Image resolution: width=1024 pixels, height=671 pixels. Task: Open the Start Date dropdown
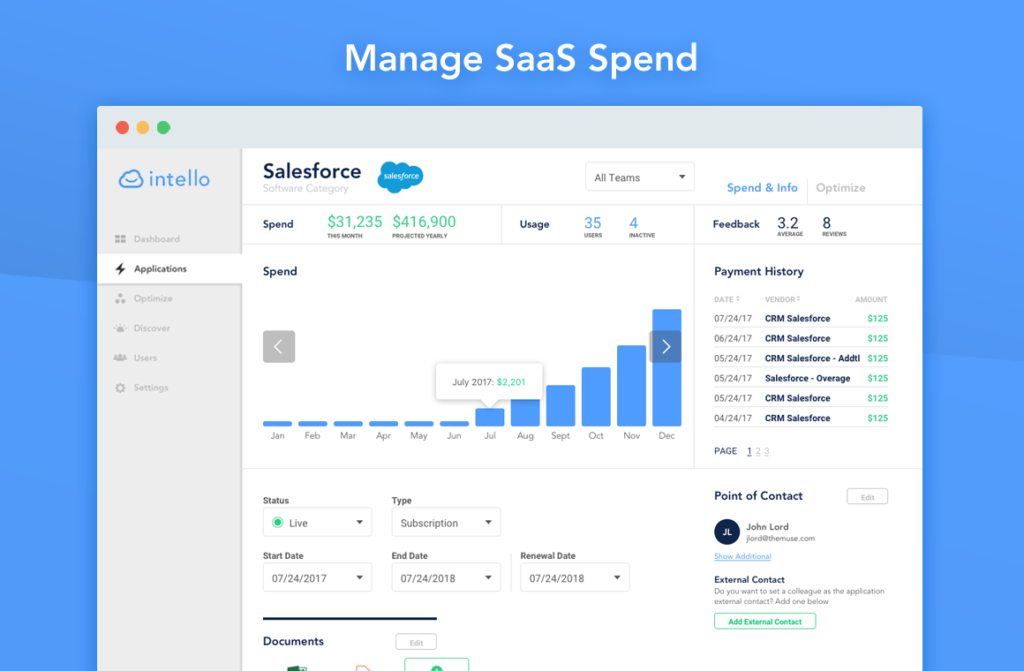point(317,578)
